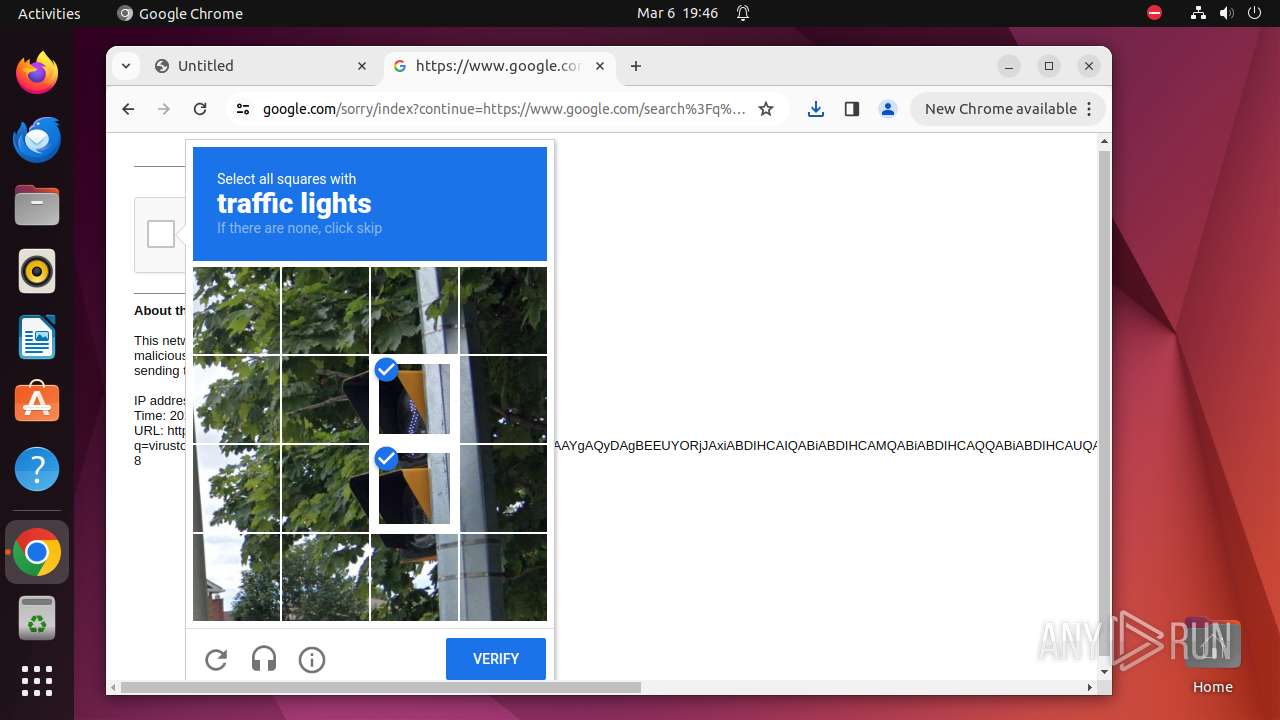Click the horizontal page scrollbar
Viewport: 1280px width, 720px height.
tap(381, 687)
